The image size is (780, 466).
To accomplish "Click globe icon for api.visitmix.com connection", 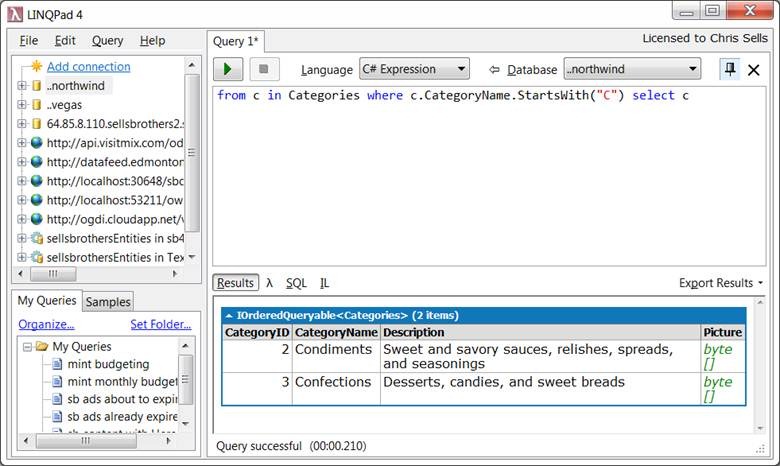I will pyautogui.click(x=36, y=143).
